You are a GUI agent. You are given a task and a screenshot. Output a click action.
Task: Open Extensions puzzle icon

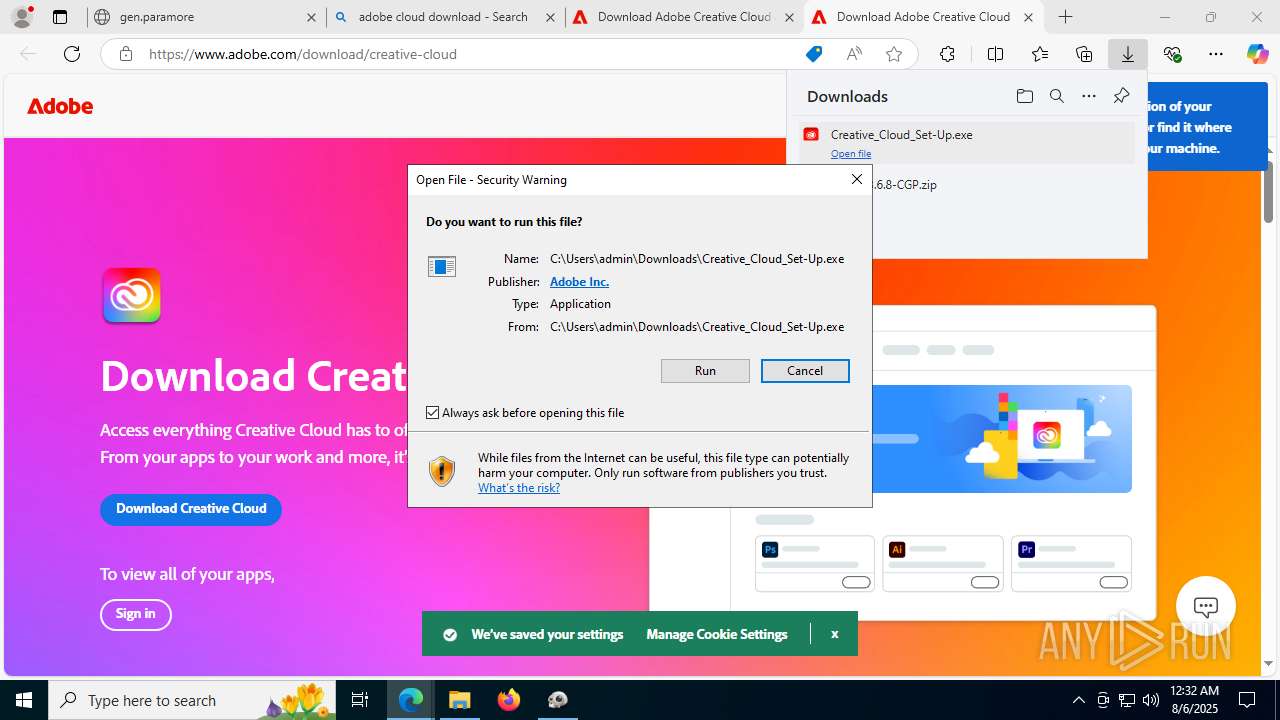tap(947, 54)
